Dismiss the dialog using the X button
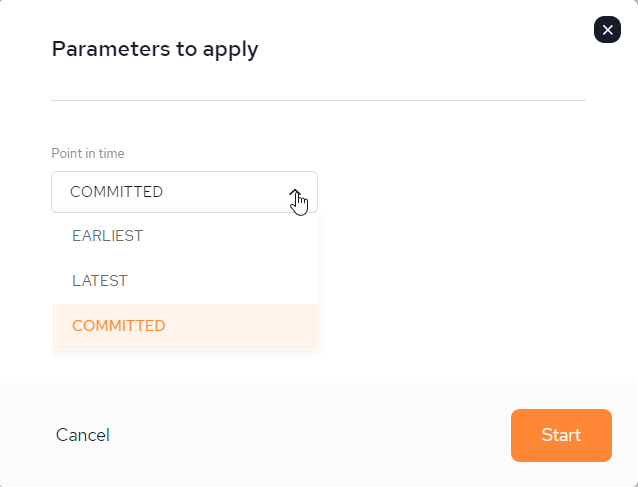Viewport: 638px width, 487px height. point(607,30)
